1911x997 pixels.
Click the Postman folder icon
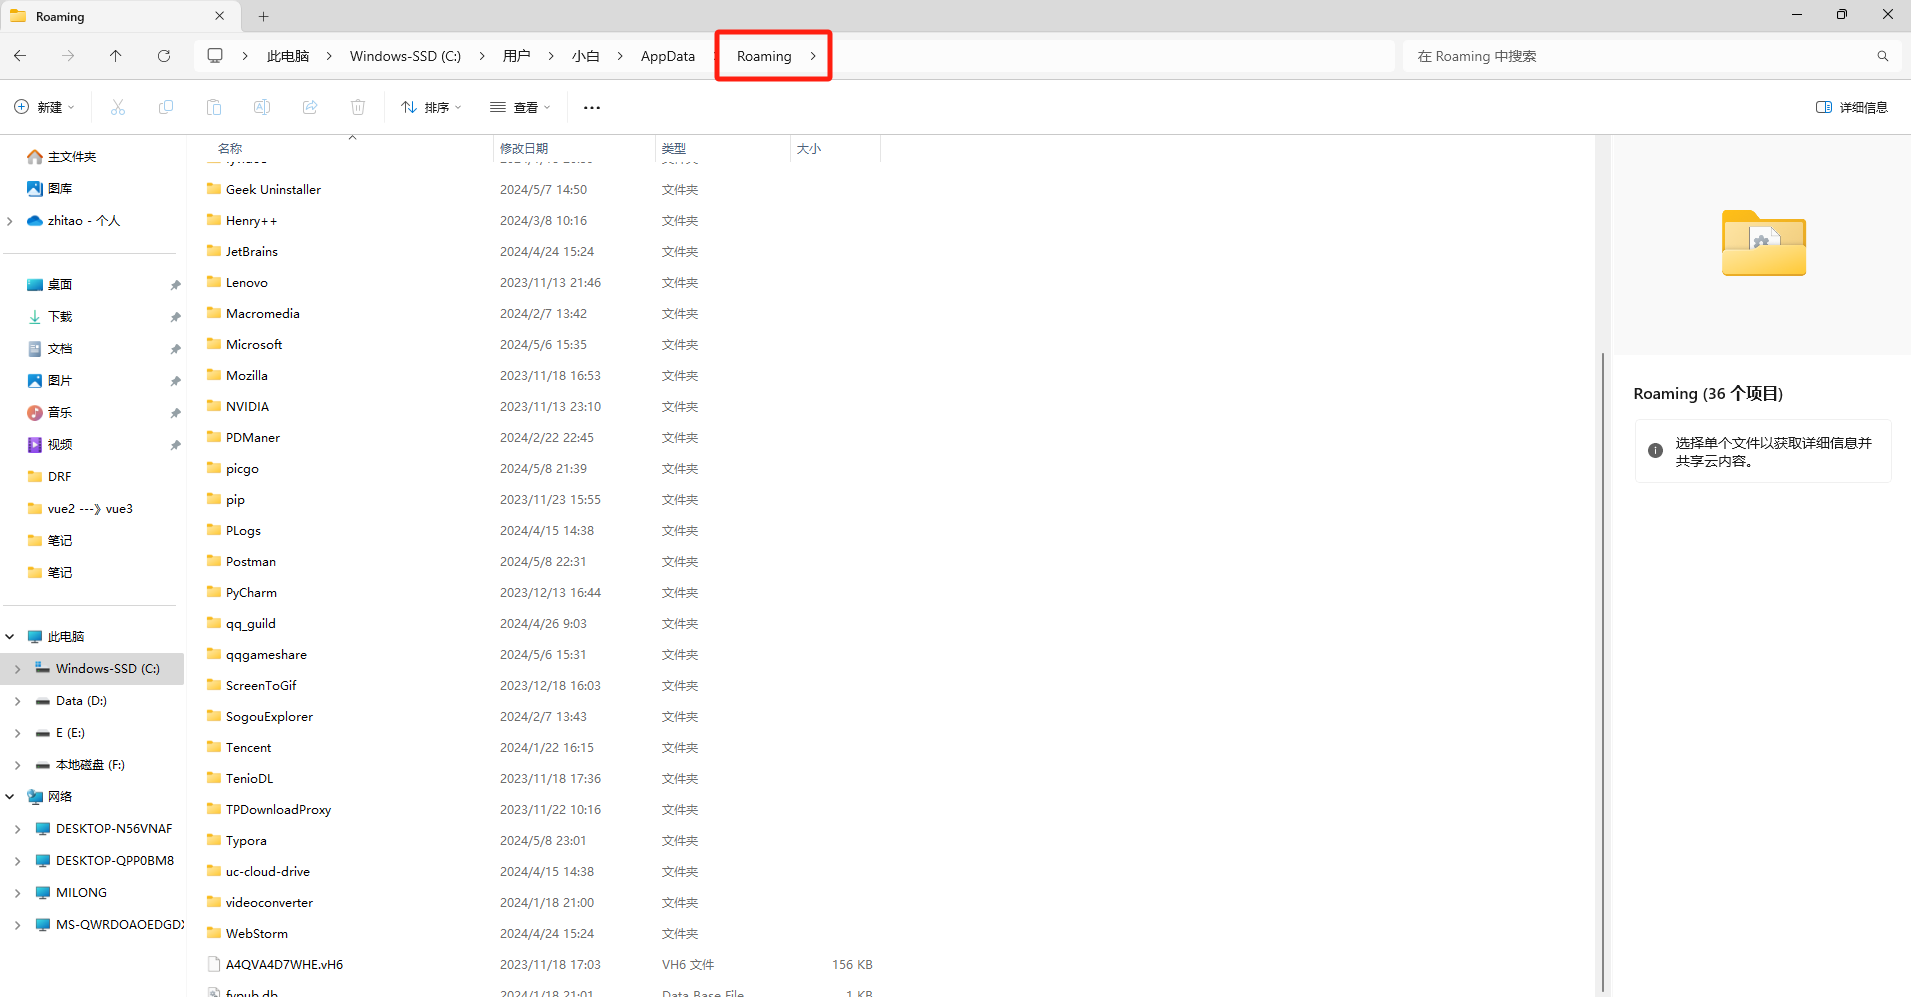(x=214, y=561)
